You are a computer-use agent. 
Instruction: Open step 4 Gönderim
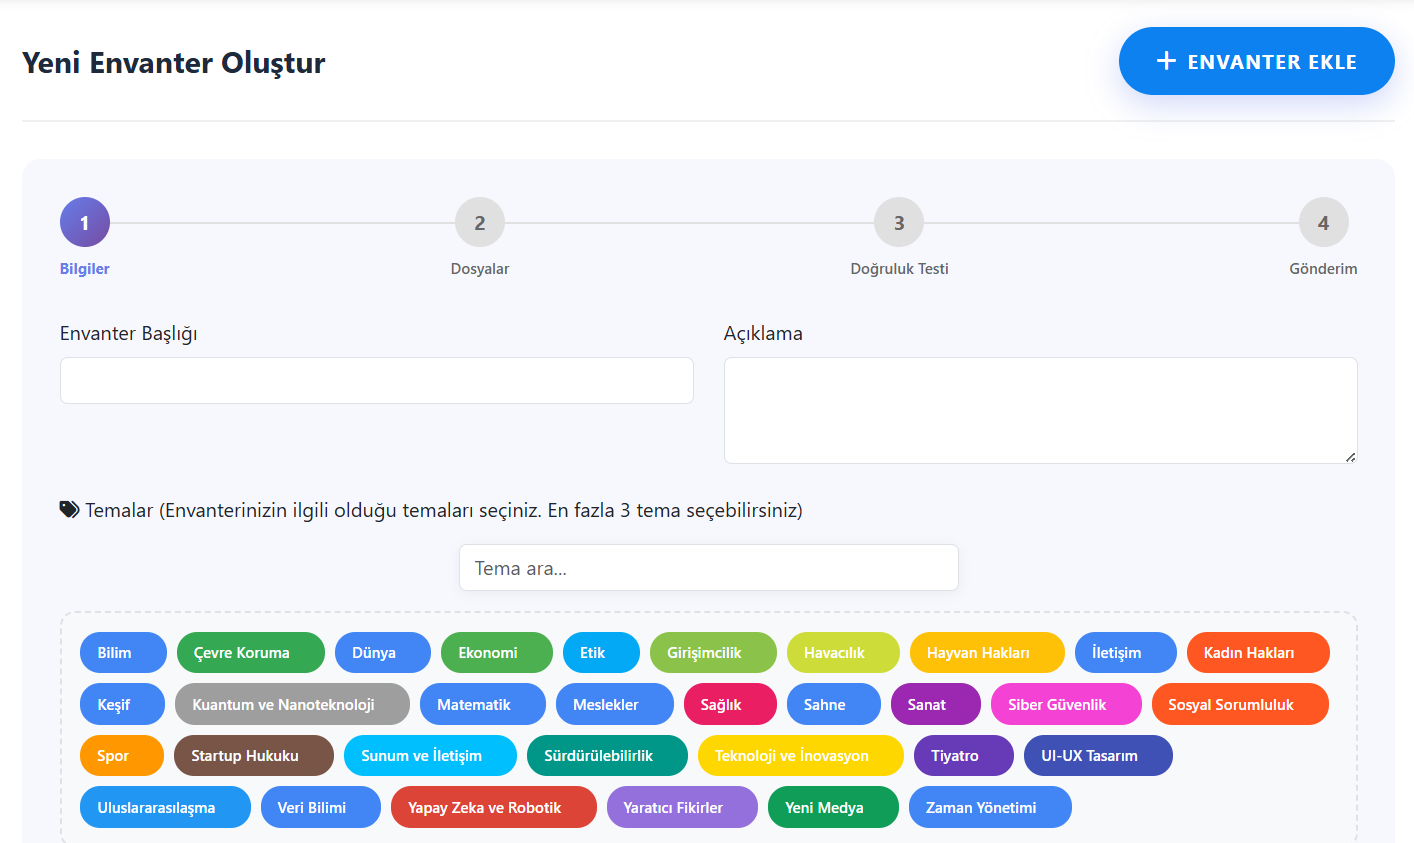1323,222
